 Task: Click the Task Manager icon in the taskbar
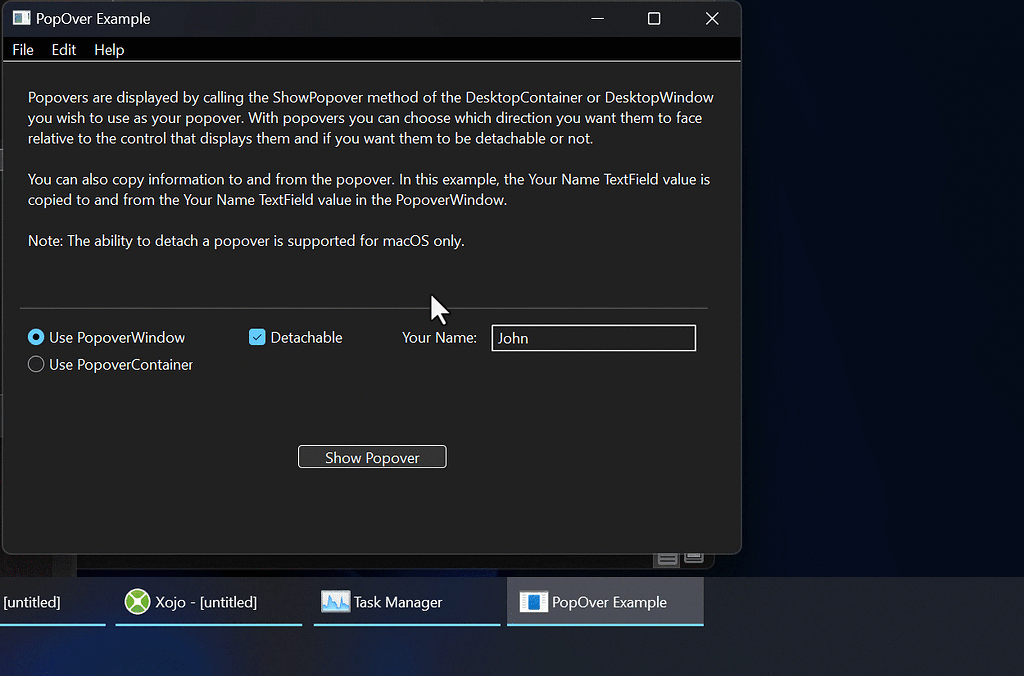pyautogui.click(x=334, y=602)
